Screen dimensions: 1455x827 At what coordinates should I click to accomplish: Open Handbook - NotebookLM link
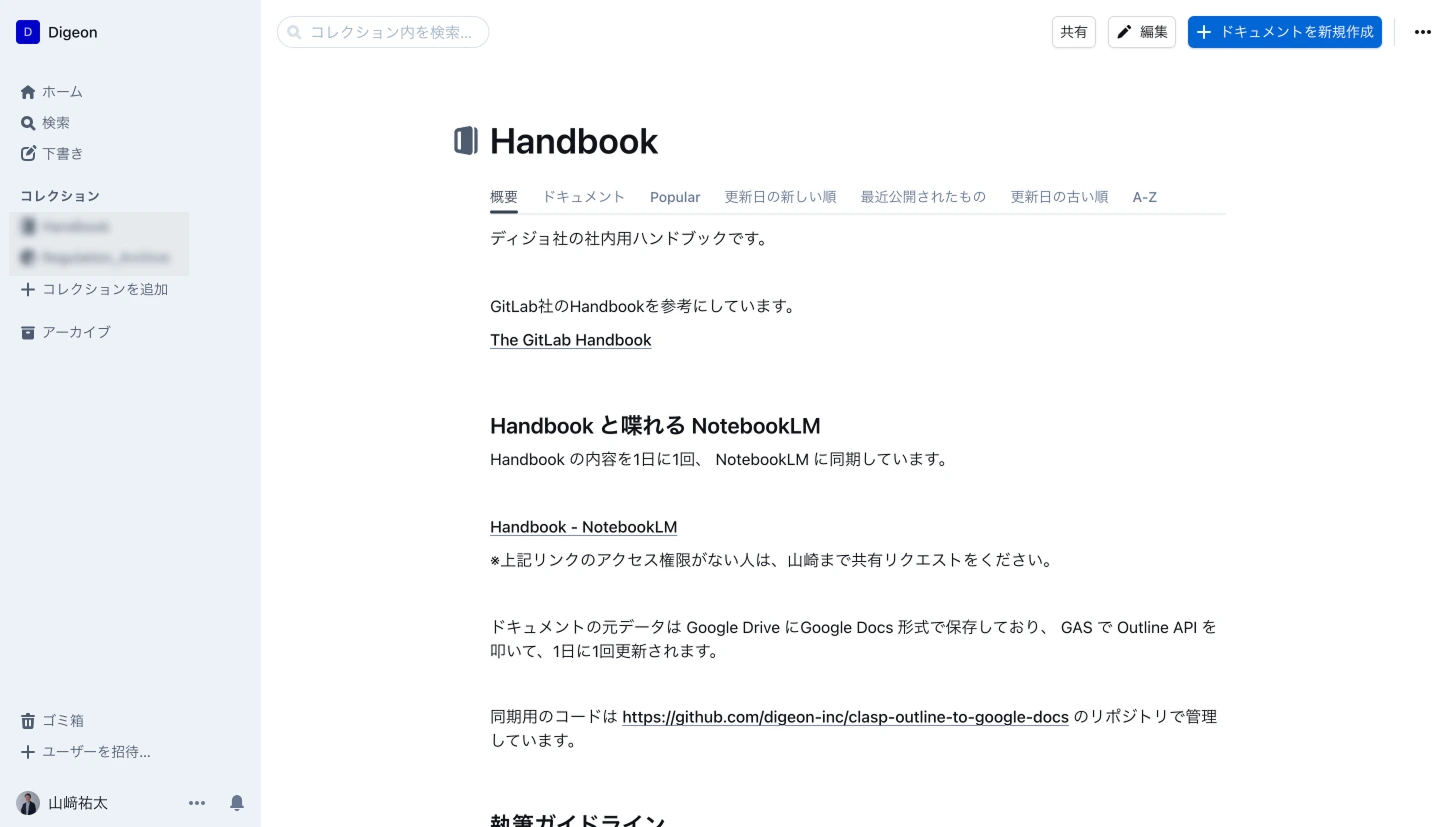pos(584,527)
